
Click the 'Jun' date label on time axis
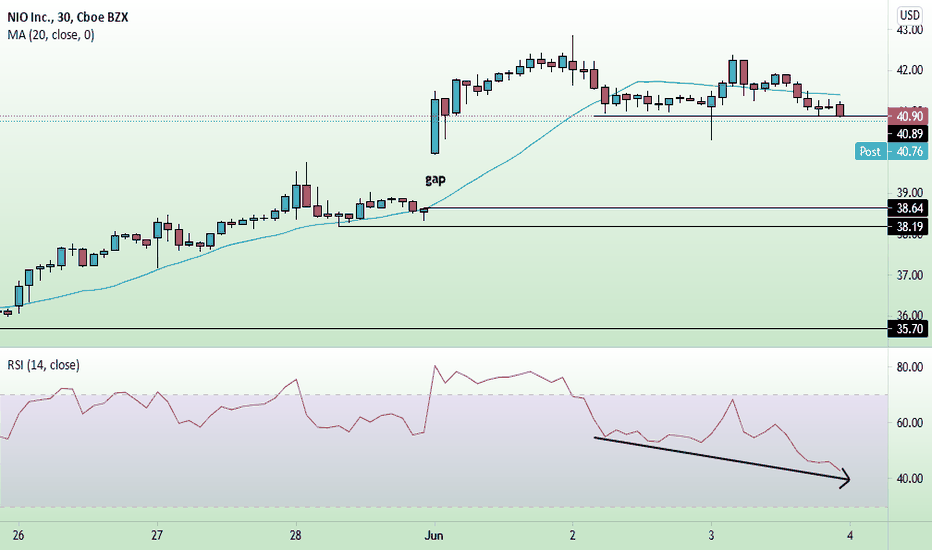click(x=434, y=535)
